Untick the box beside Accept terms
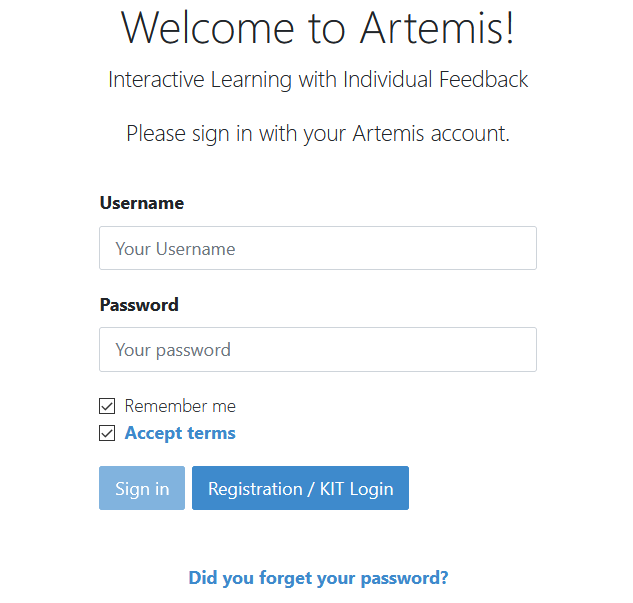 pos(107,433)
